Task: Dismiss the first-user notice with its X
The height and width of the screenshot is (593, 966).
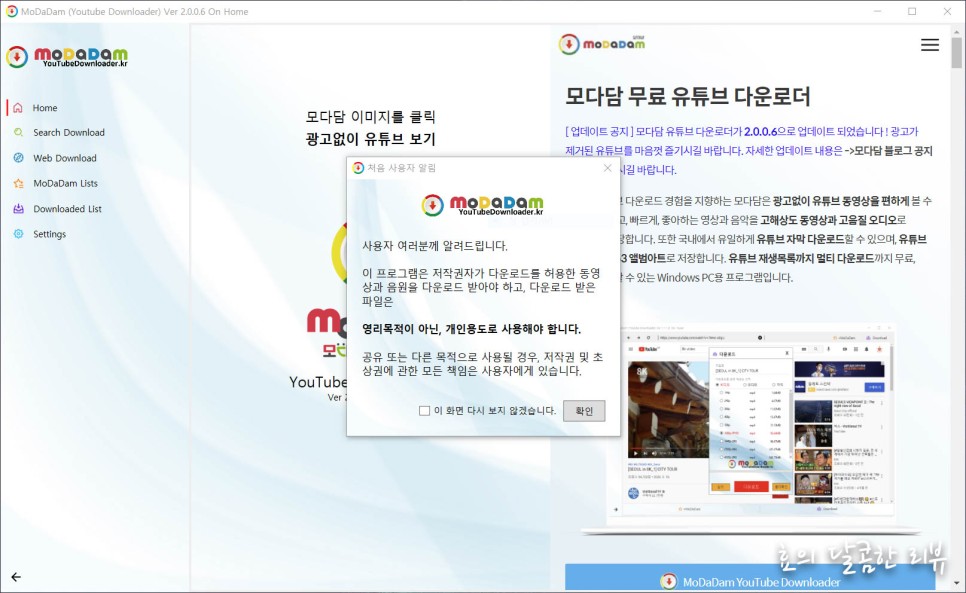Action: 607,169
